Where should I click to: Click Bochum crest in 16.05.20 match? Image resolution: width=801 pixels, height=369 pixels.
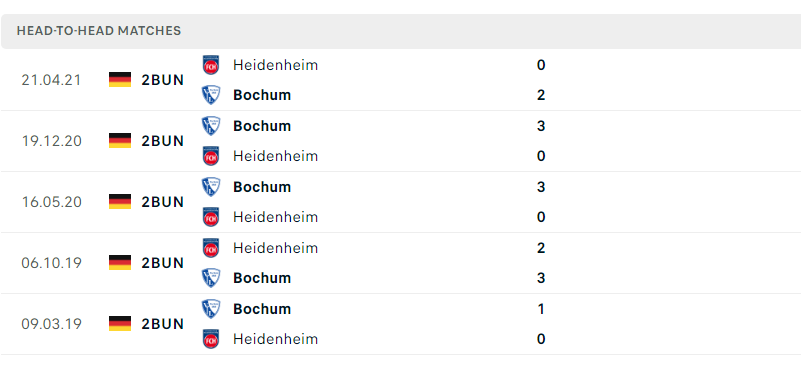tap(211, 187)
